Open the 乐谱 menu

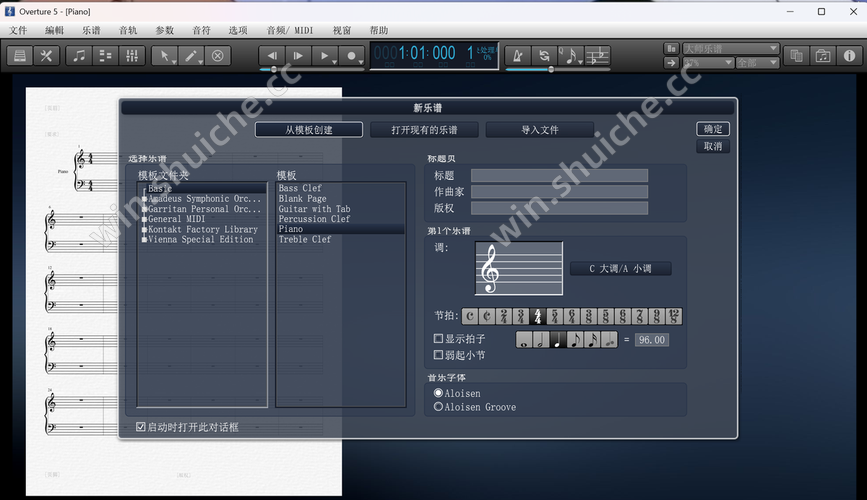[91, 30]
